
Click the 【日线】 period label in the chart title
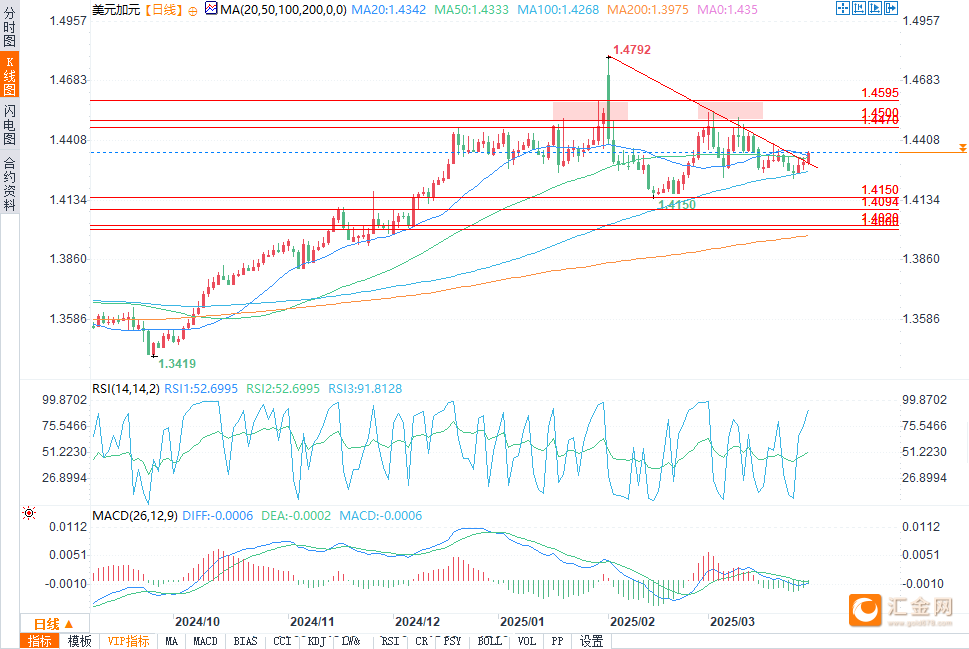coord(164,10)
